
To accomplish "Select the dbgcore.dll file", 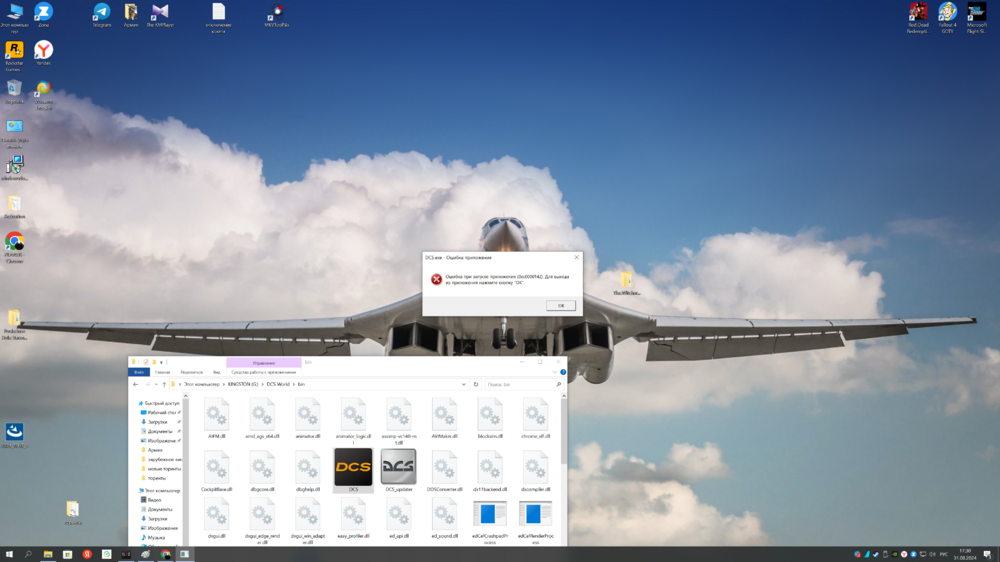I will coord(262,471).
